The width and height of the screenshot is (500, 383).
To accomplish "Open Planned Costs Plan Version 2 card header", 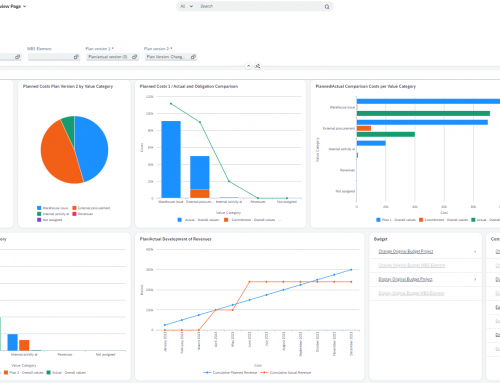I will coord(68,86).
